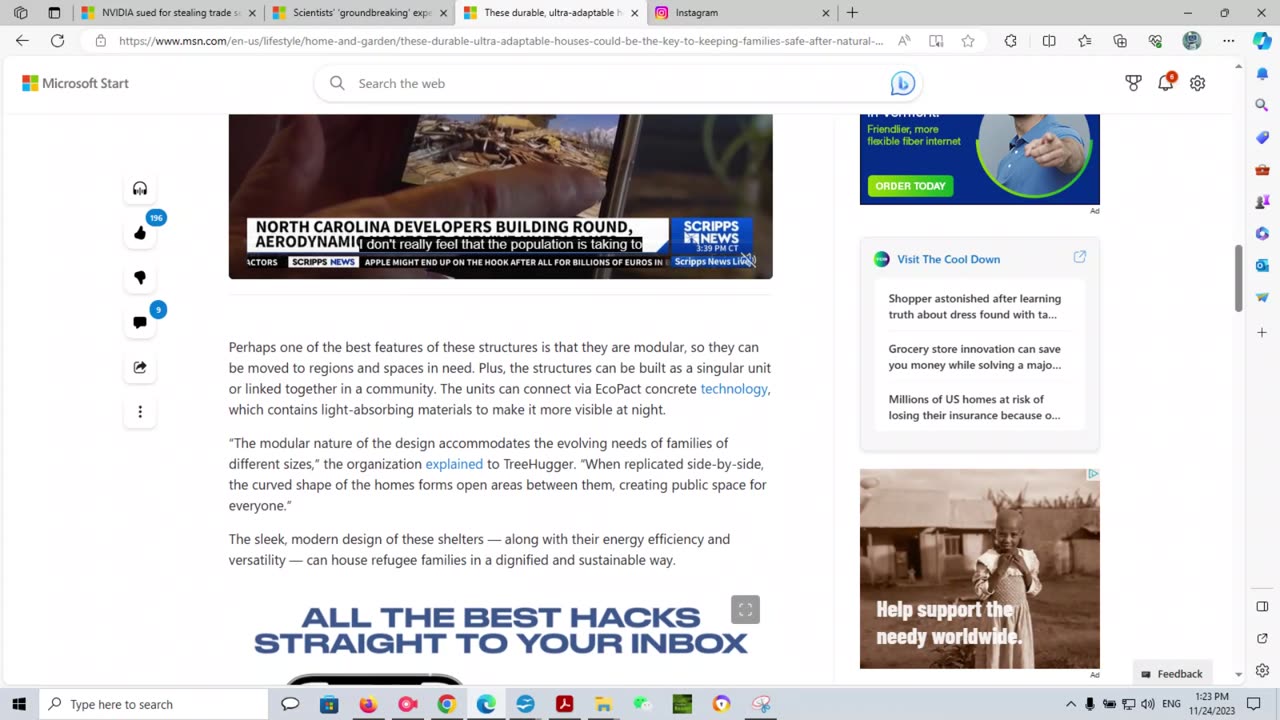Click the Bing chat icon in search box
Viewport: 1280px width, 720px height.
902,84
